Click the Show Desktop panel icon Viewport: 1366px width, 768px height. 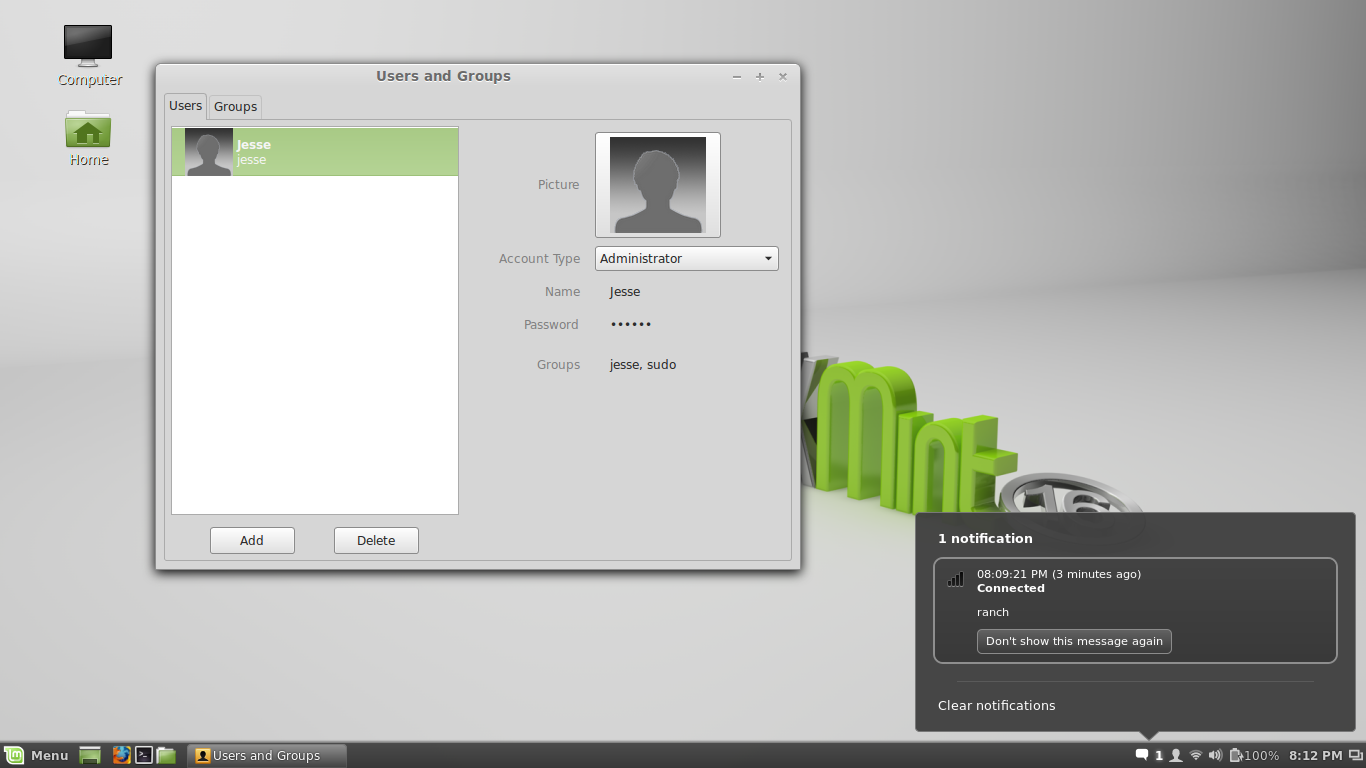pos(90,755)
